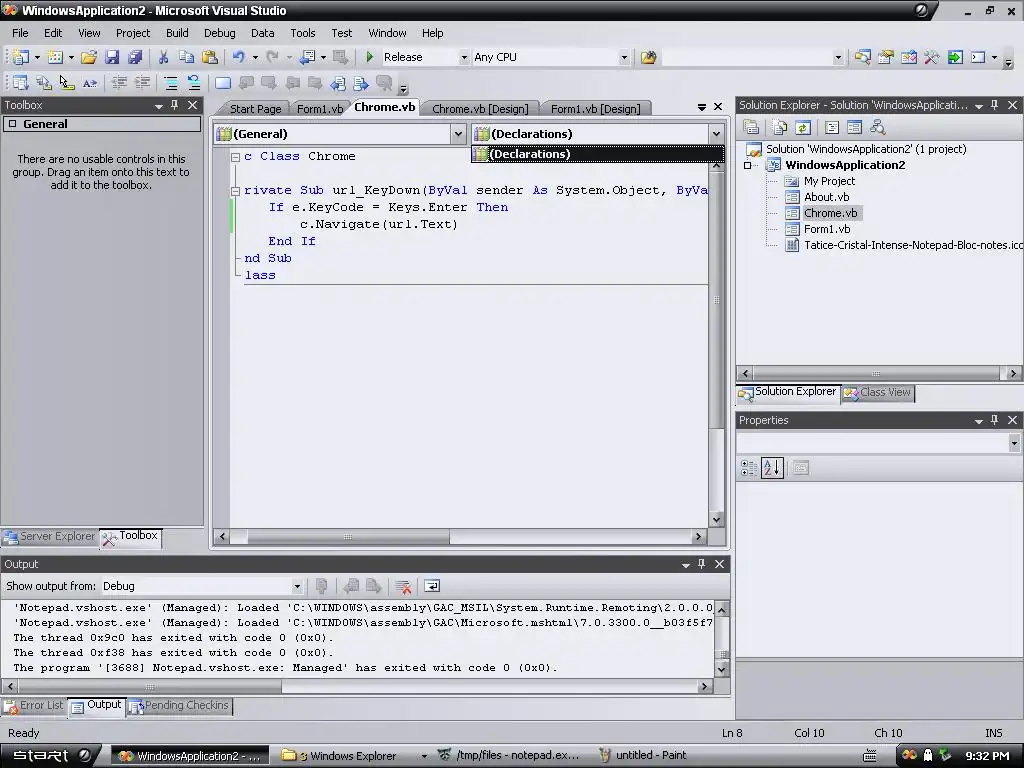Open Object Browser from the toolbar
This screenshot has height=768, width=1024.
[x=908, y=57]
